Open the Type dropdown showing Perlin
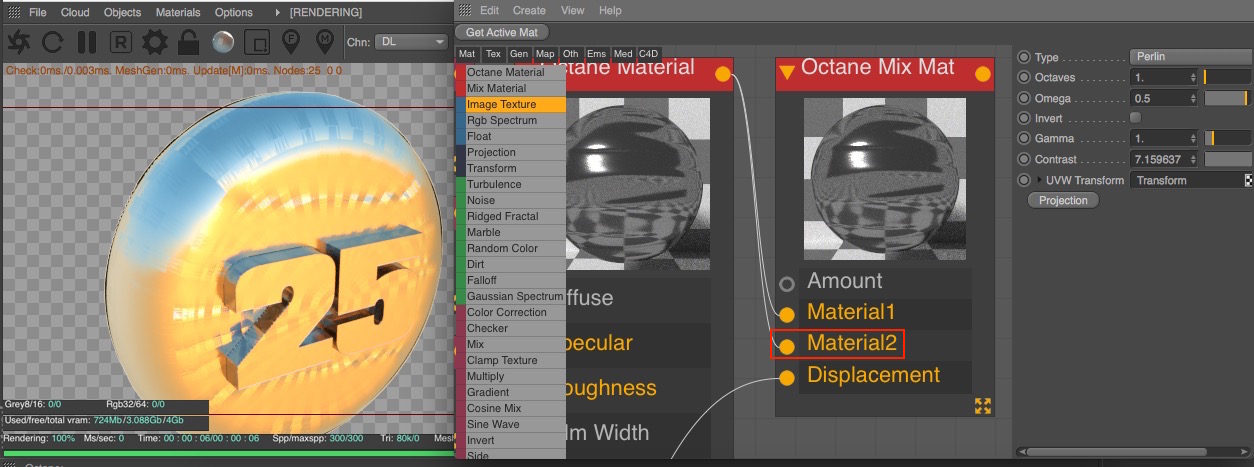Screen dimensions: 1254x467 point(1191,57)
